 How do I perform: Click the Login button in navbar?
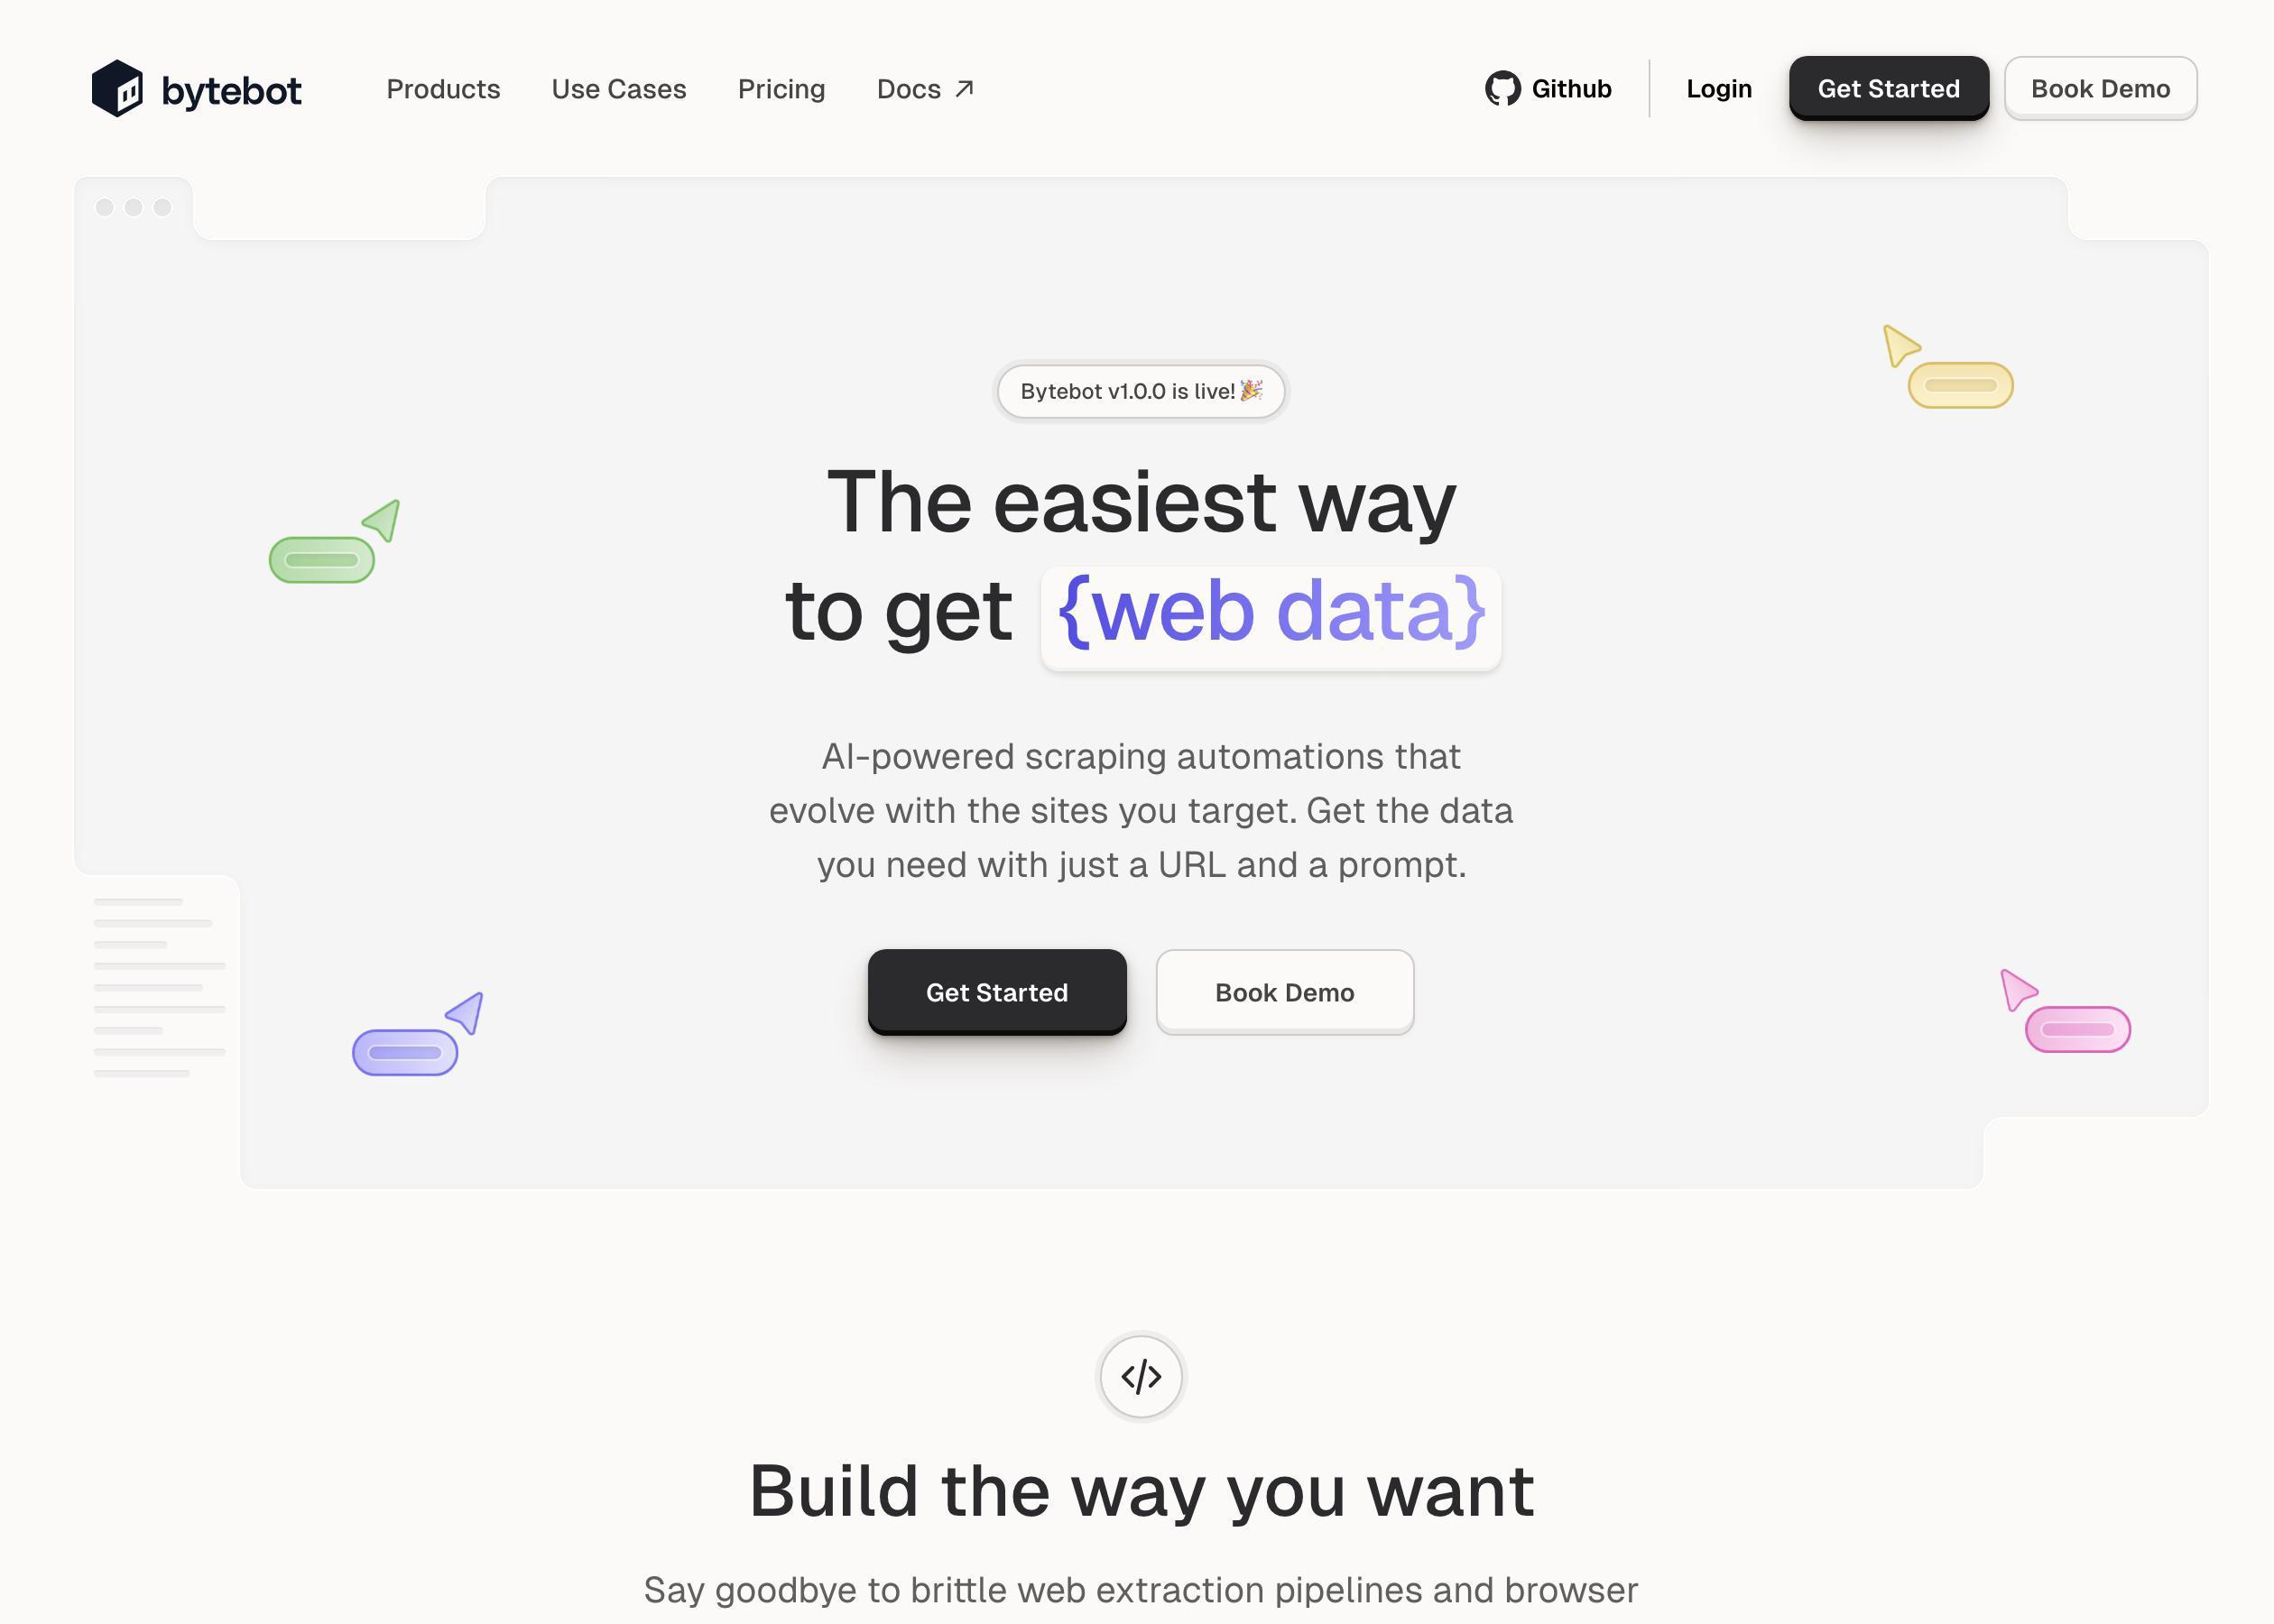click(x=1719, y=88)
